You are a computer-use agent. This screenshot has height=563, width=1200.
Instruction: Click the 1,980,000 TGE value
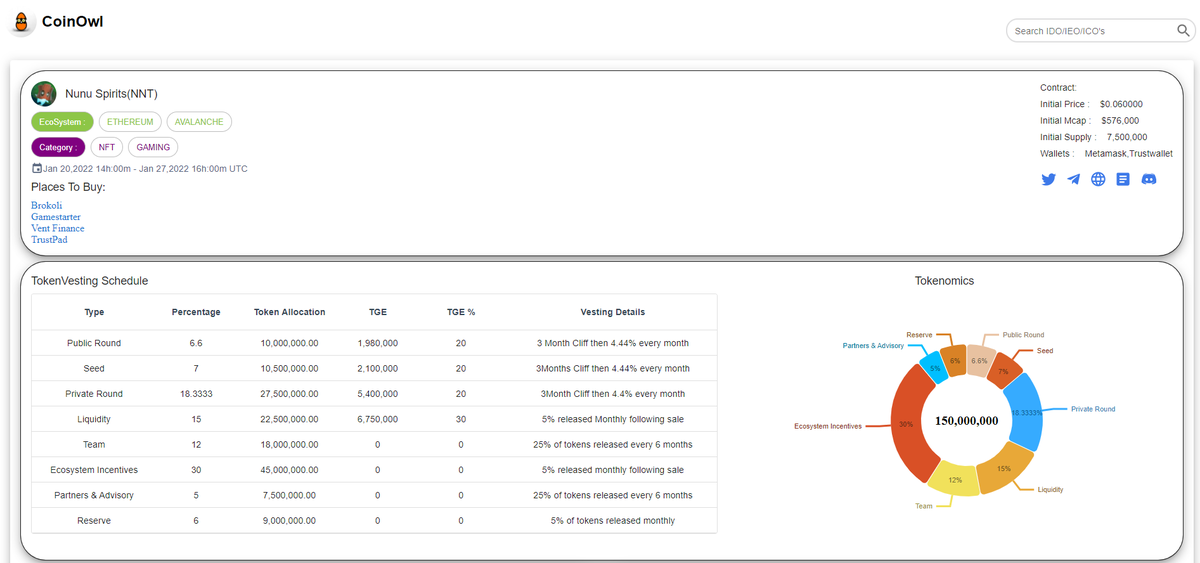click(378, 343)
